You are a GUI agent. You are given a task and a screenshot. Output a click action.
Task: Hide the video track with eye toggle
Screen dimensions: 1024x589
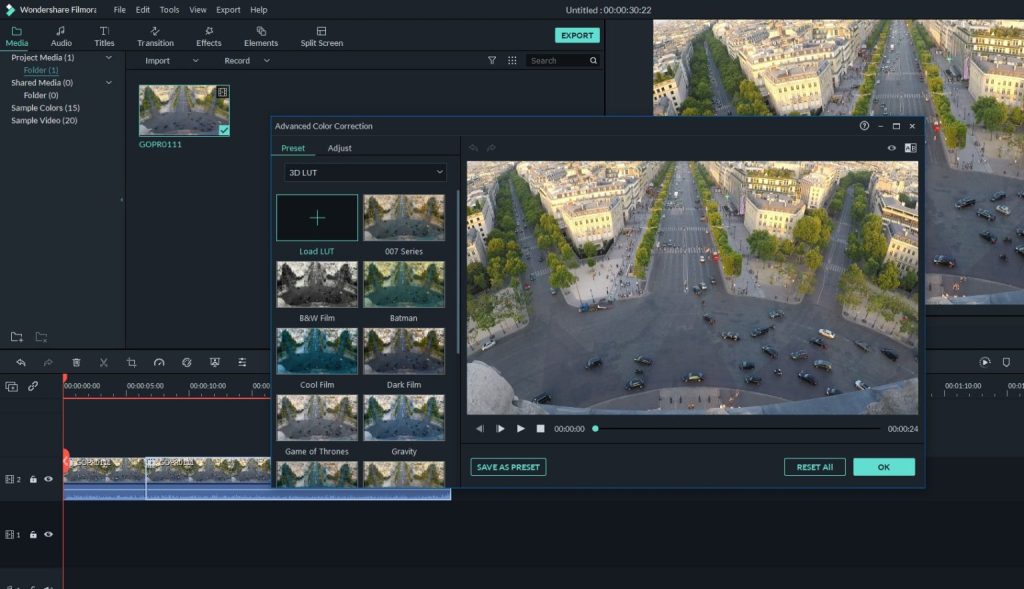[x=47, y=479]
